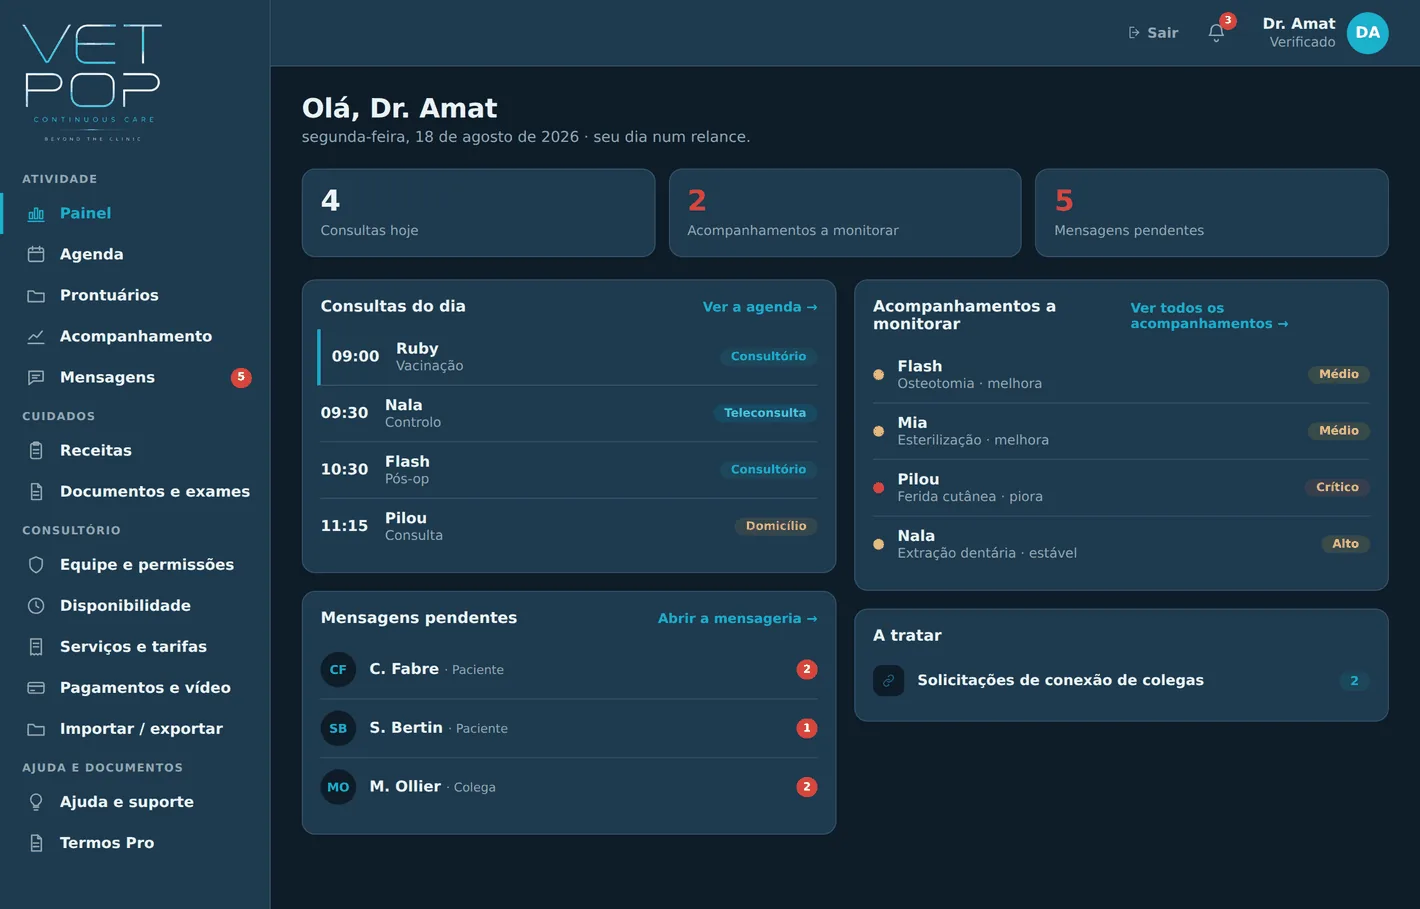This screenshot has width=1420, height=909.
Task: Click the Prontuários folder icon
Action: tap(36, 295)
